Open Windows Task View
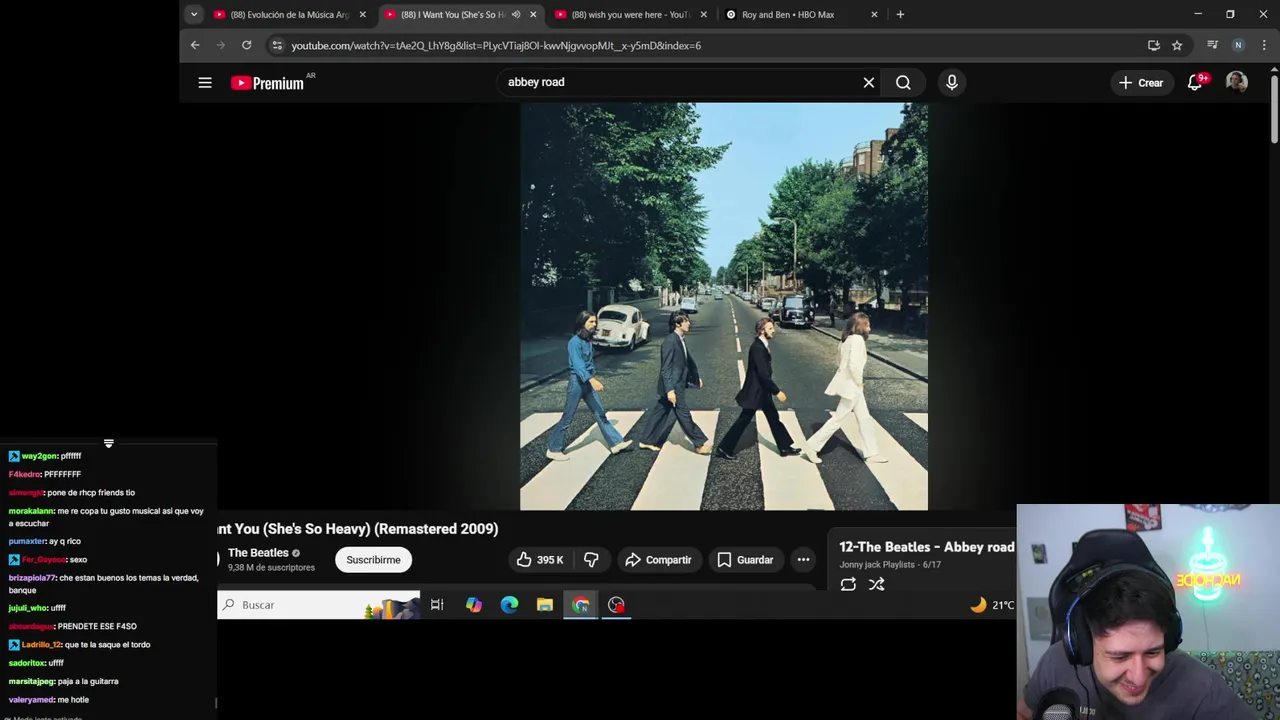This screenshot has height=720, width=1280. pos(437,605)
